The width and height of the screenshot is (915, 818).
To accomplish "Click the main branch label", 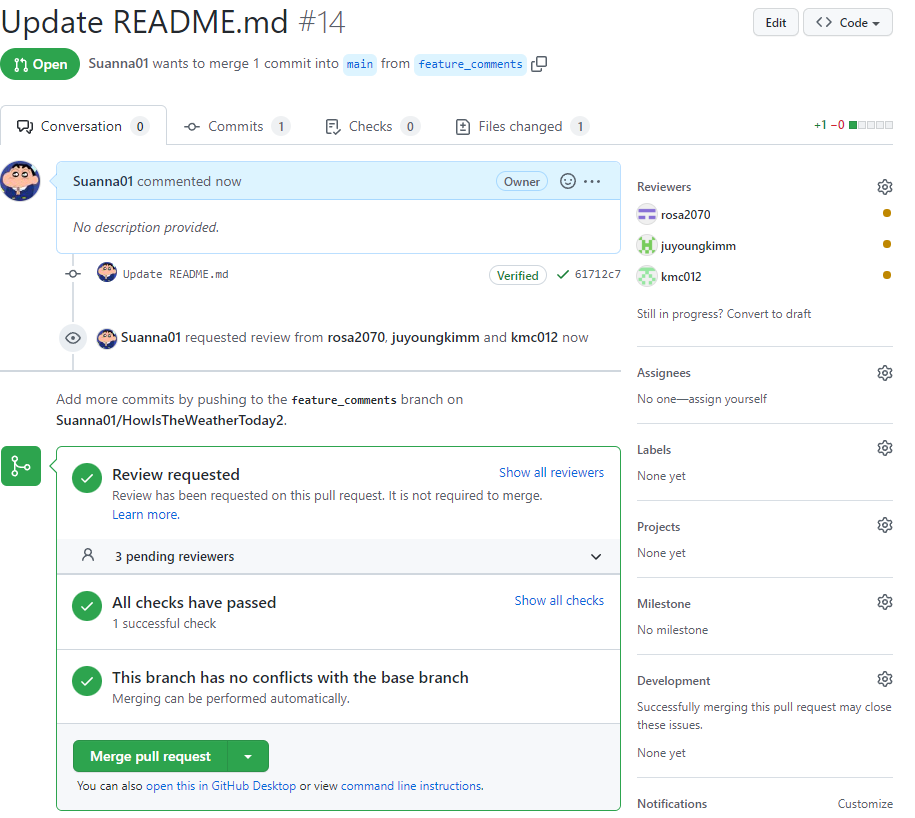I will coord(359,64).
